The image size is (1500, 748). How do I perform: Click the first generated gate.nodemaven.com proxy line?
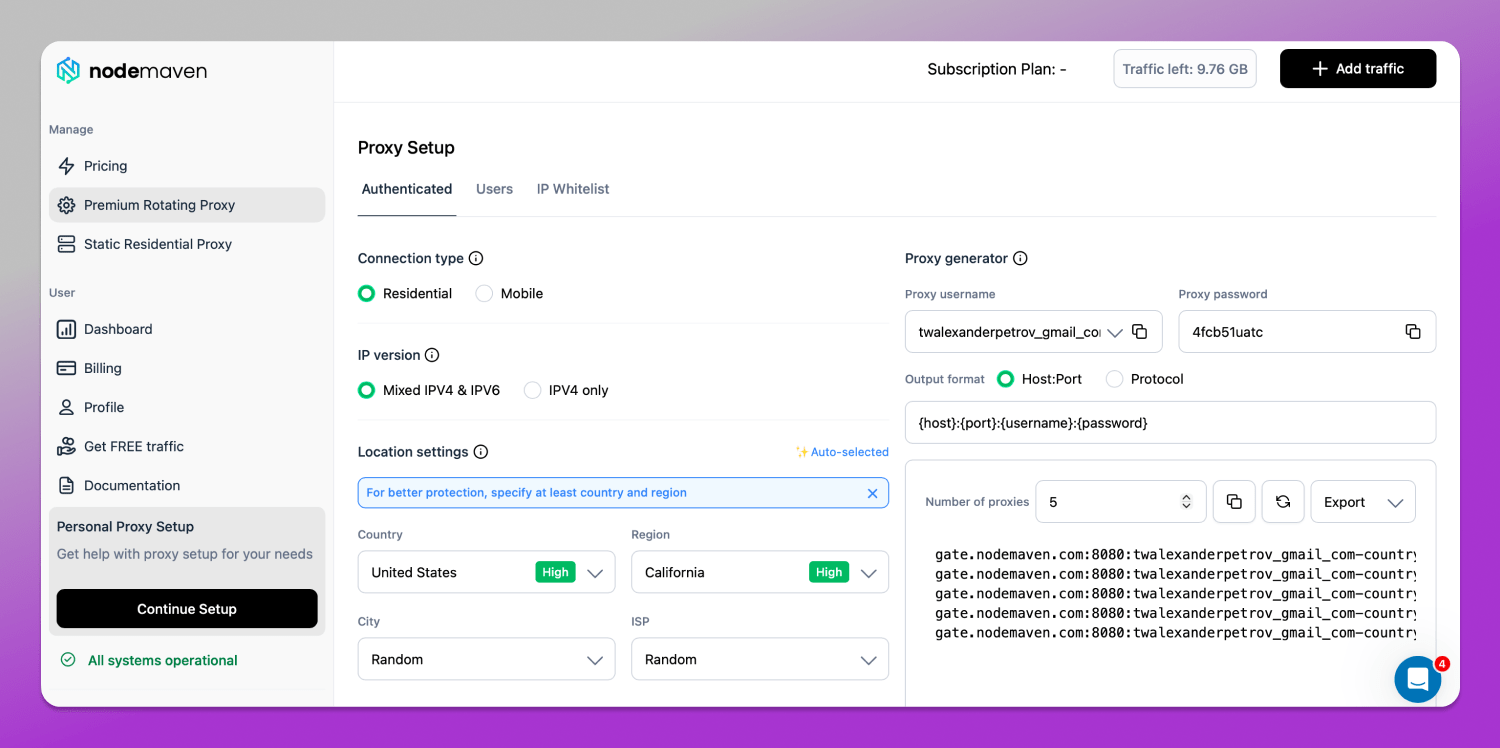click(x=1176, y=554)
